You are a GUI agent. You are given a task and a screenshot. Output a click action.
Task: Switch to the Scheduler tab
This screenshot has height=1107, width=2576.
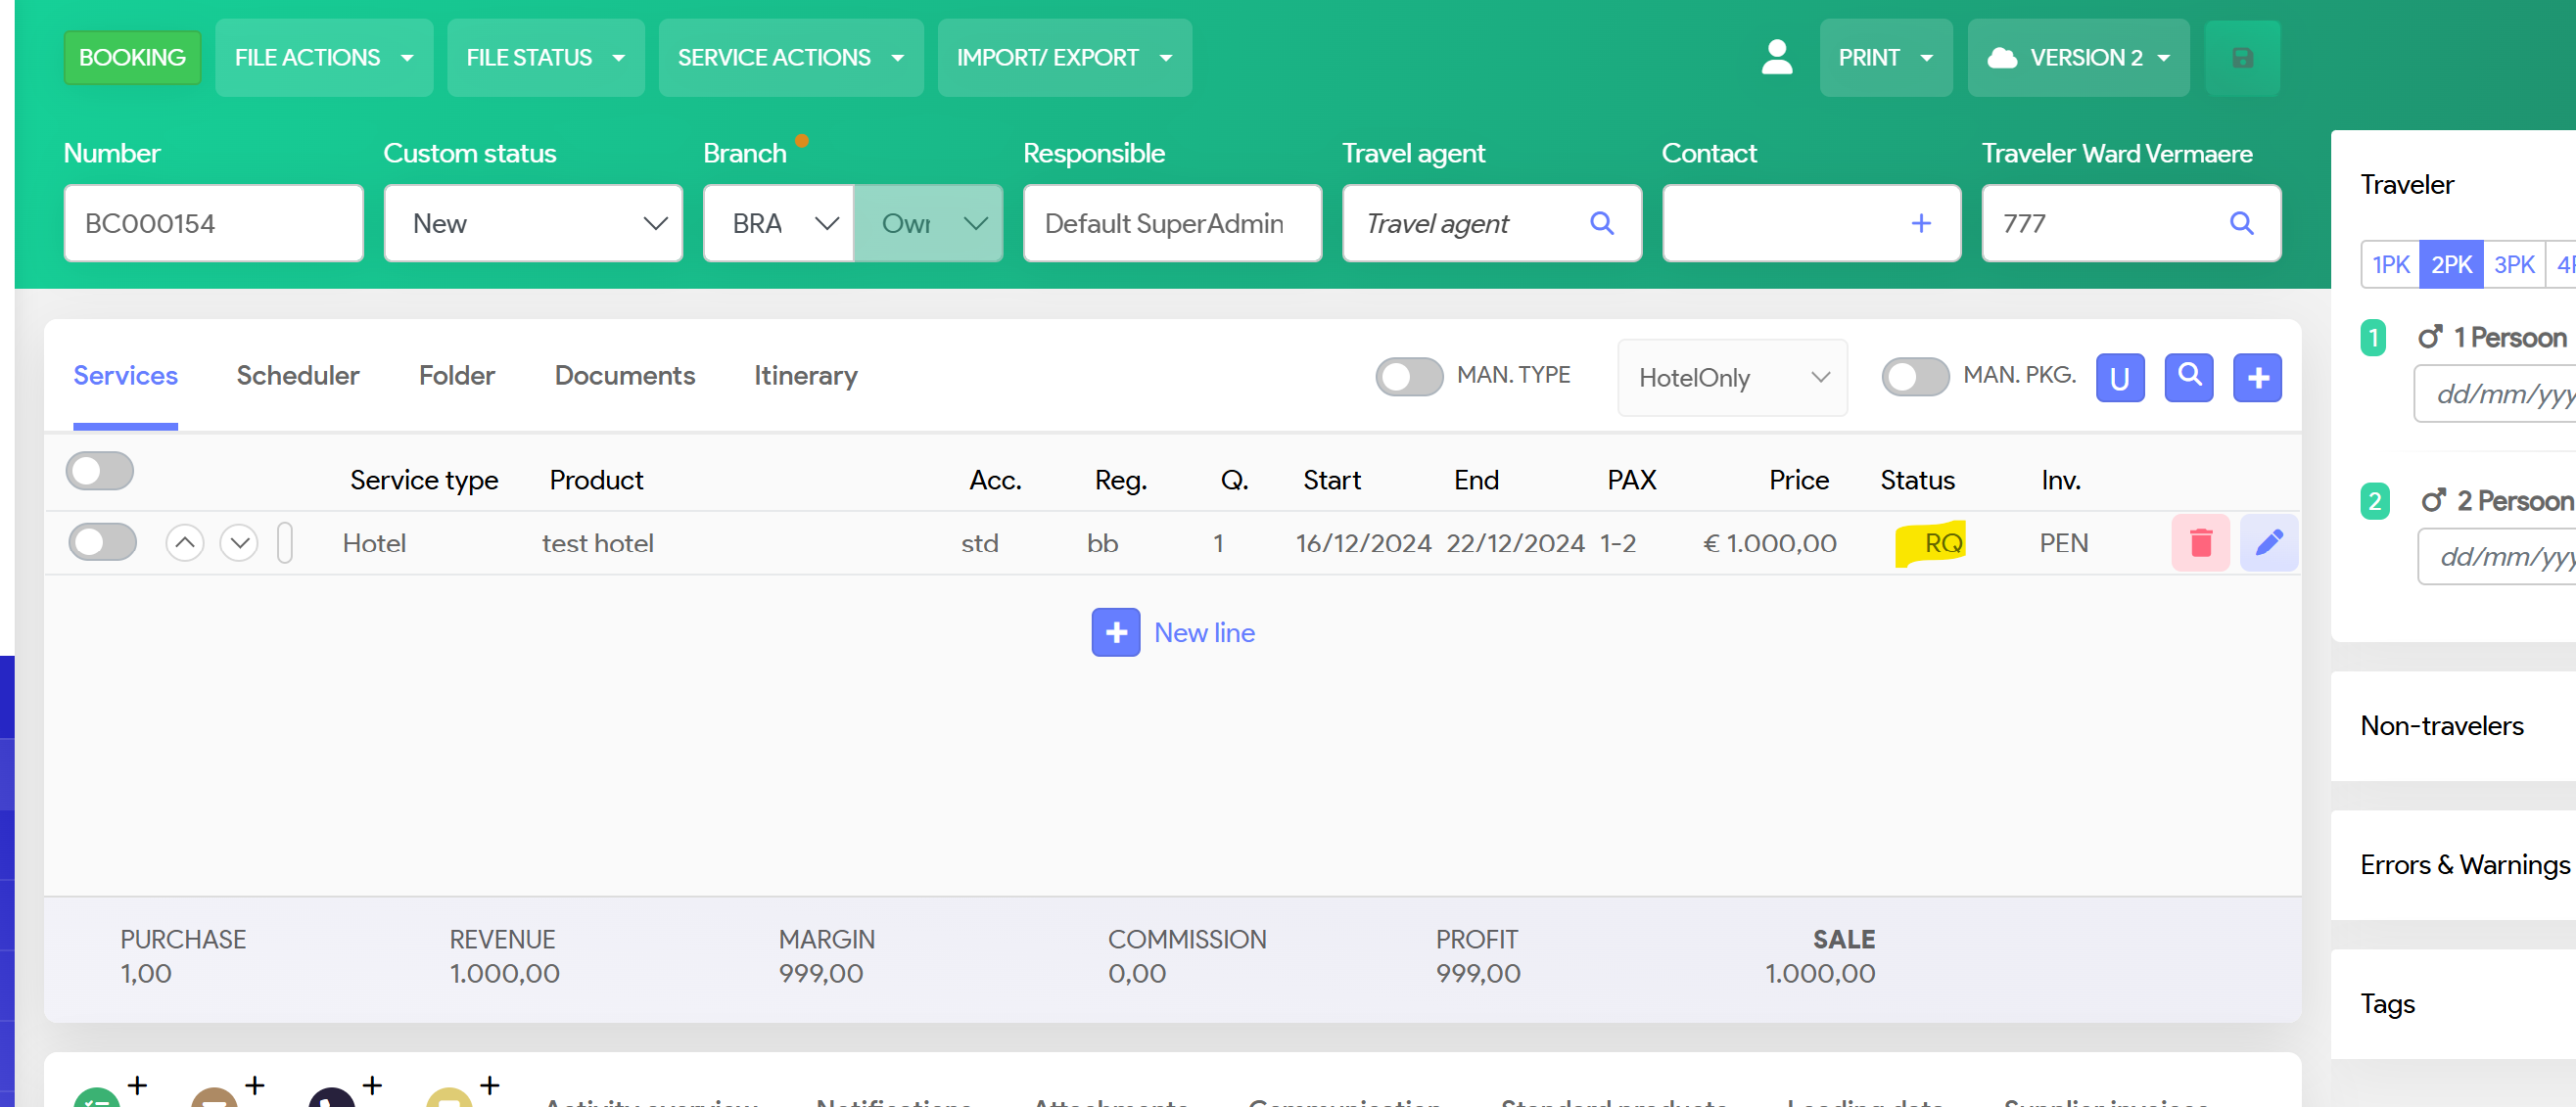tap(297, 376)
